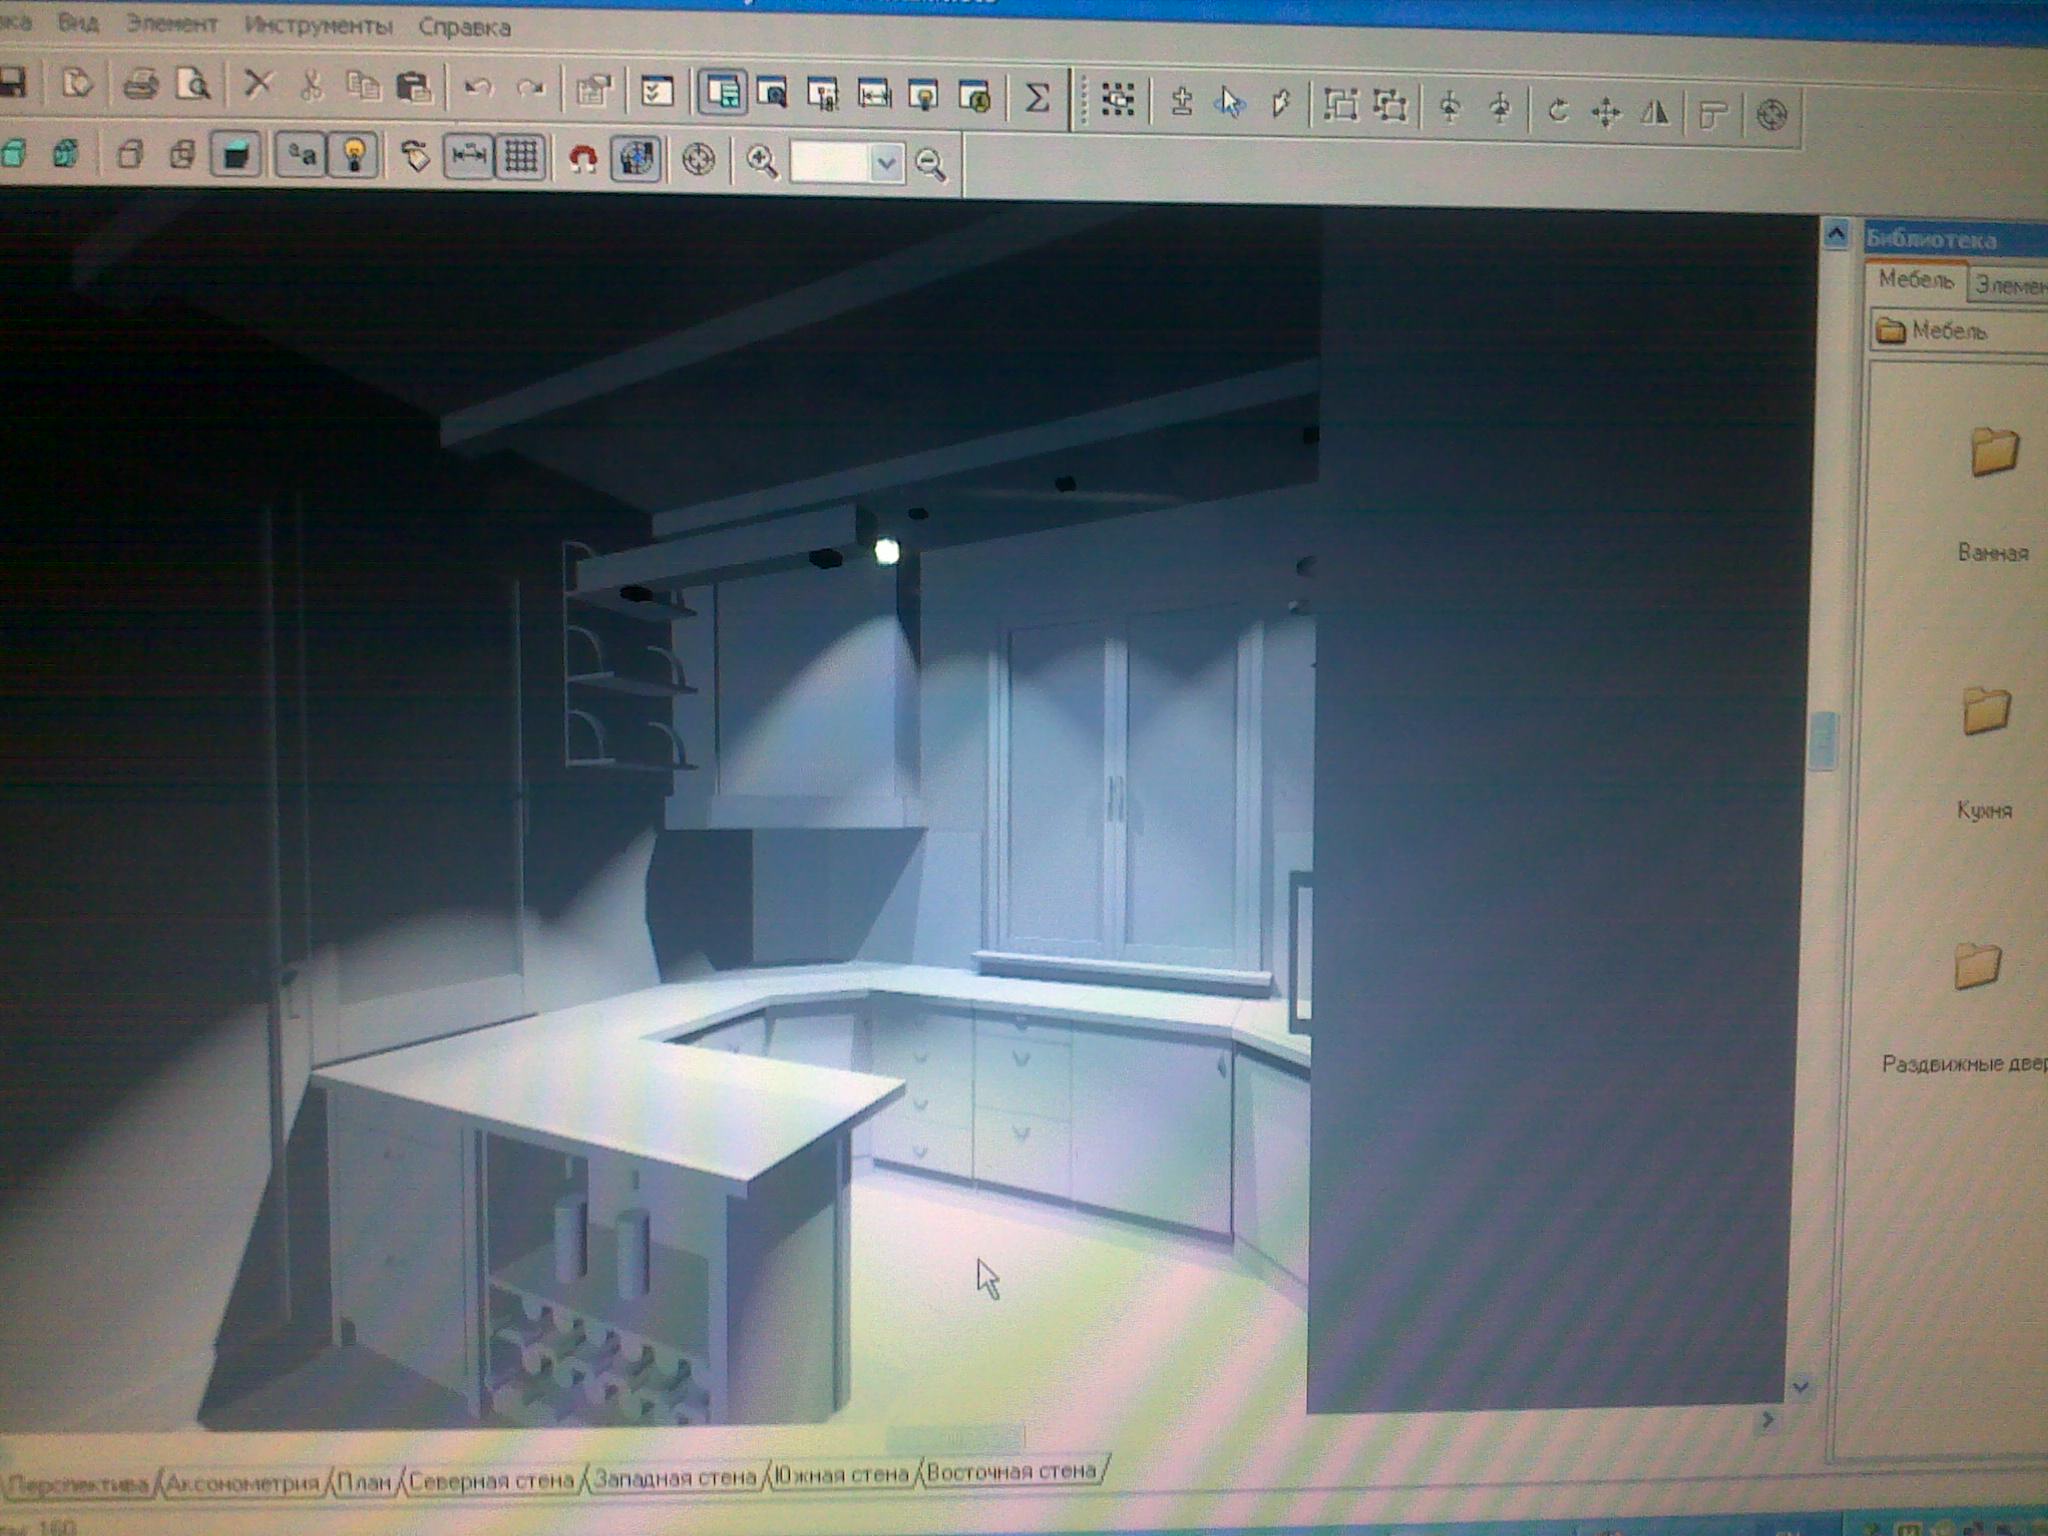Screen dimensions: 2048x1536
Task: Click the select-all dotted frame icon
Action: [1118, 100]
